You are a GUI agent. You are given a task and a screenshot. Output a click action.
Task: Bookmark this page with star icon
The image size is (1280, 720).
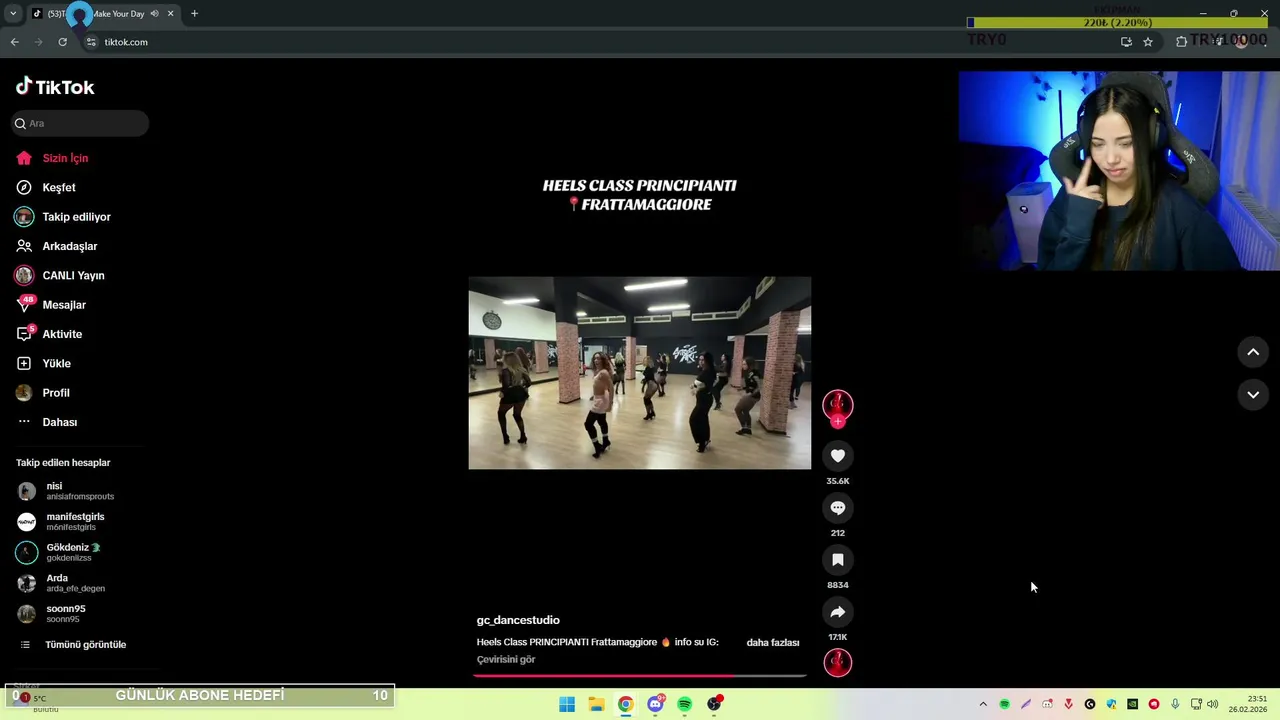coord(1148,42)
